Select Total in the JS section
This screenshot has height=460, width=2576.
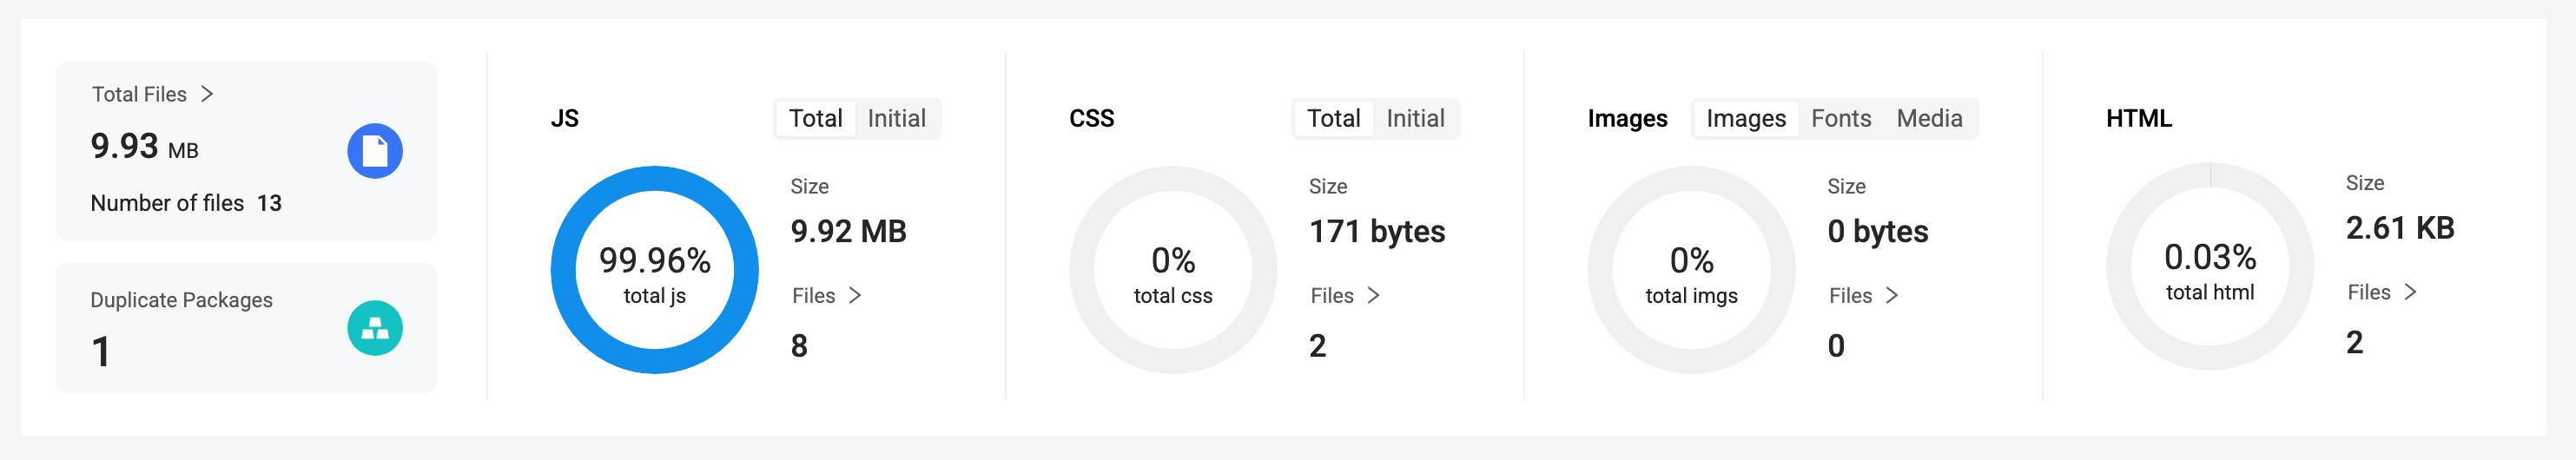pos(816,119)
